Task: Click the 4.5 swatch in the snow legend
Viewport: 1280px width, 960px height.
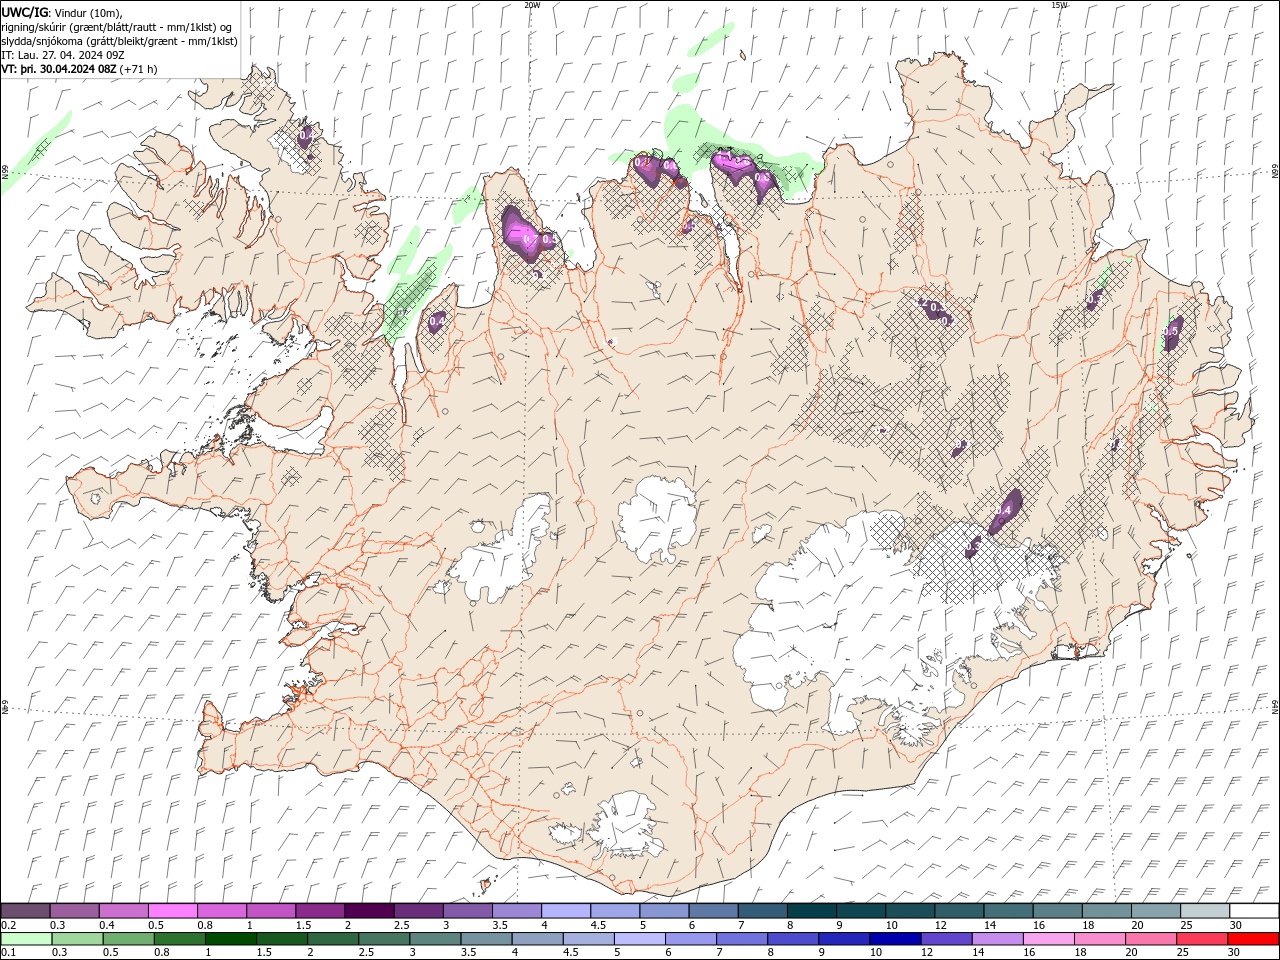Action: click(x=614, y=911)
